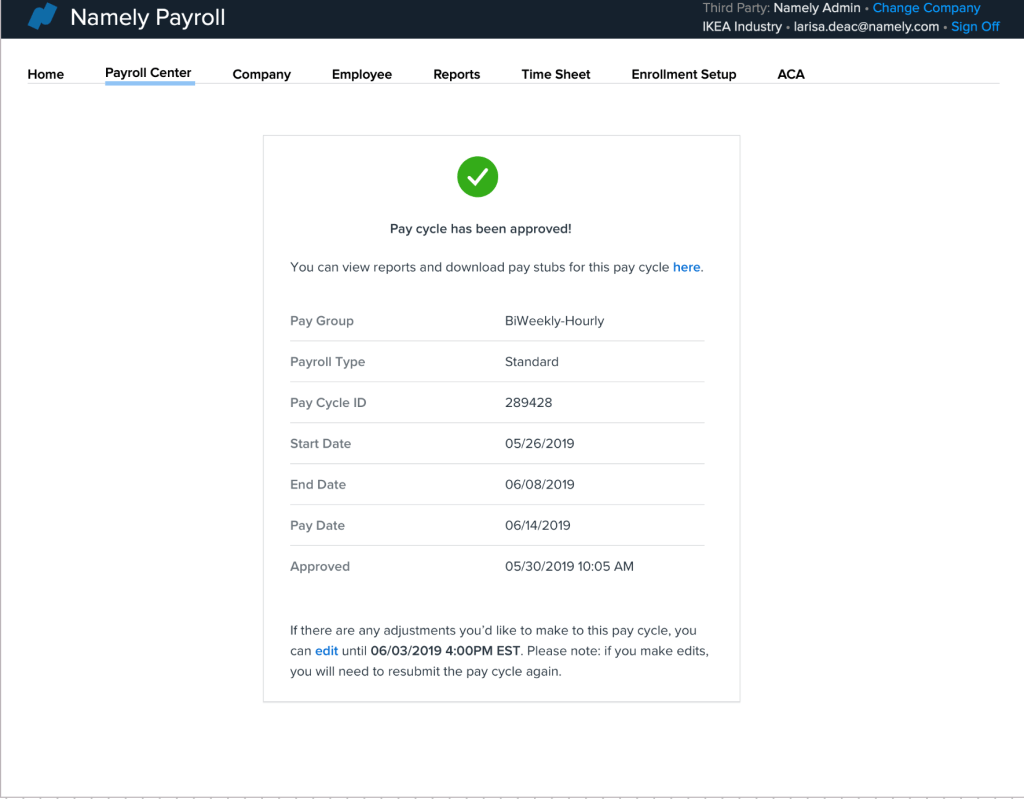Go to the Home tab
Viewport: 1024px width, 799px height.
click(x=46, y=74)
